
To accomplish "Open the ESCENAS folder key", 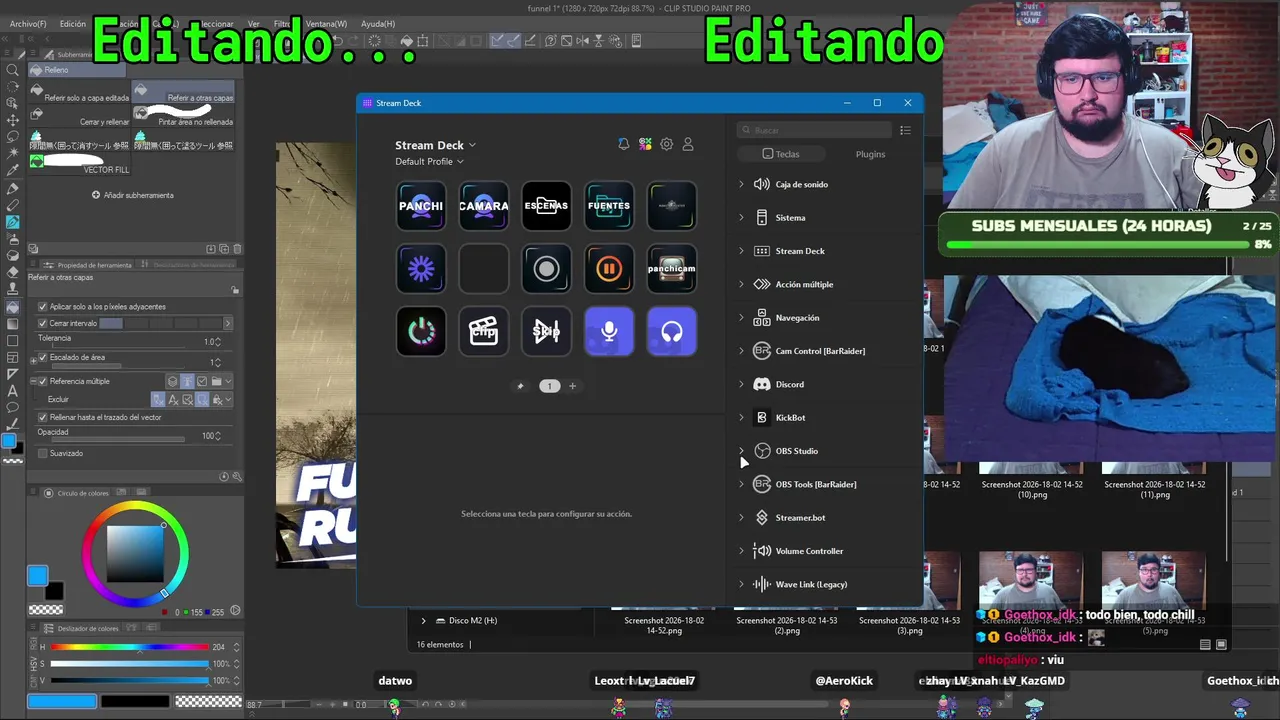I will coord(546,206).
